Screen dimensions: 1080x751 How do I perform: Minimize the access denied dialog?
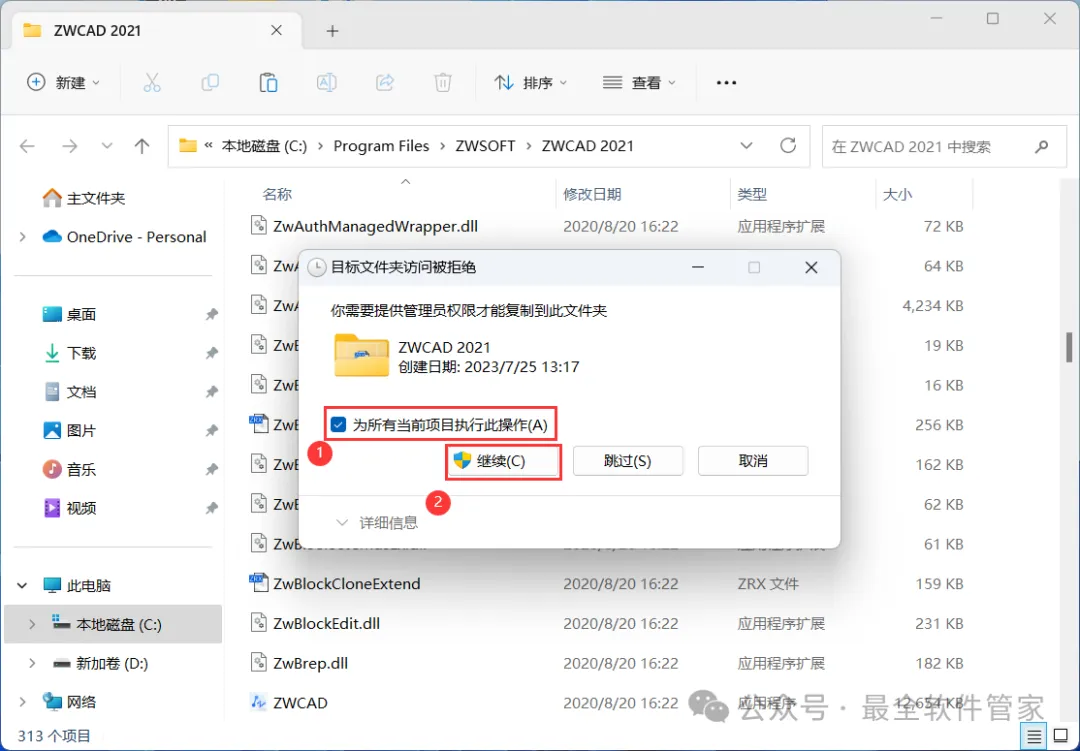click(x=698, y=267)
